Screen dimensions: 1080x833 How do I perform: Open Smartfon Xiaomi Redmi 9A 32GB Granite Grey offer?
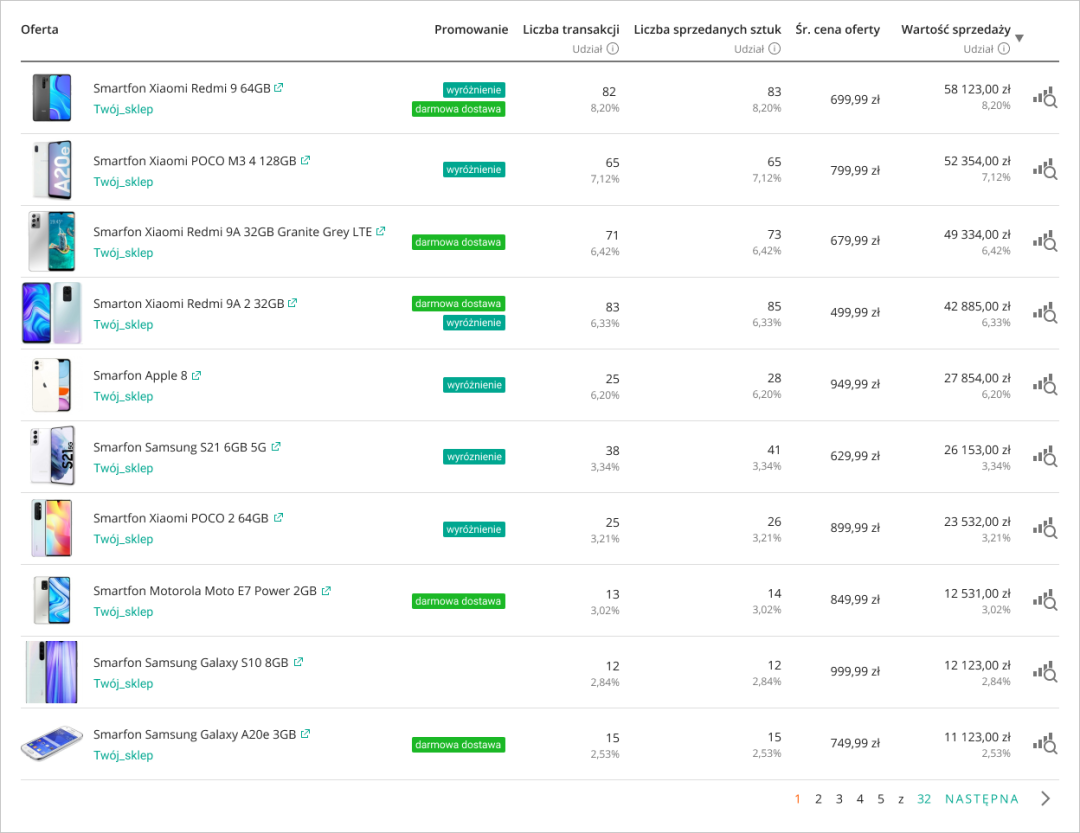click(x=232, y=232)
